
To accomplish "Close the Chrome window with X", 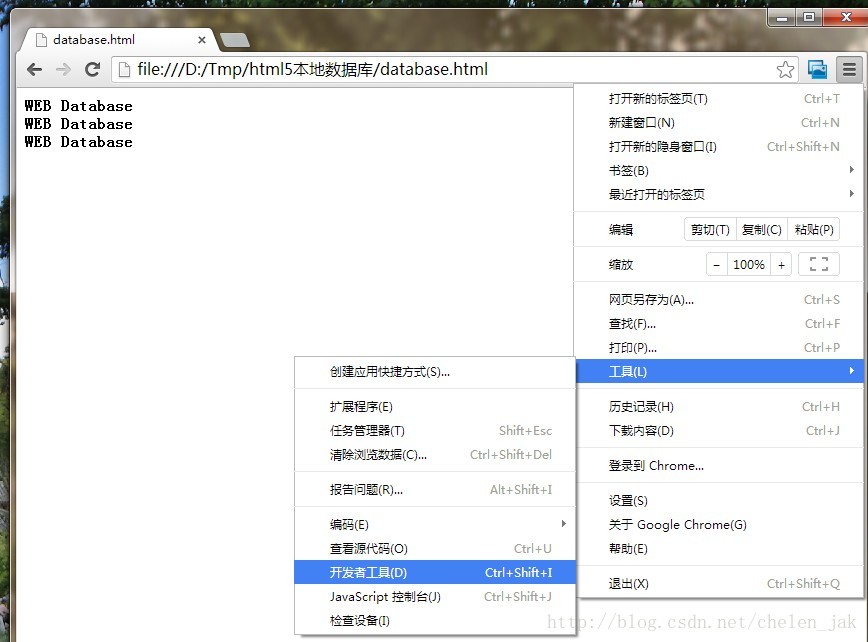I will point(845,18).
